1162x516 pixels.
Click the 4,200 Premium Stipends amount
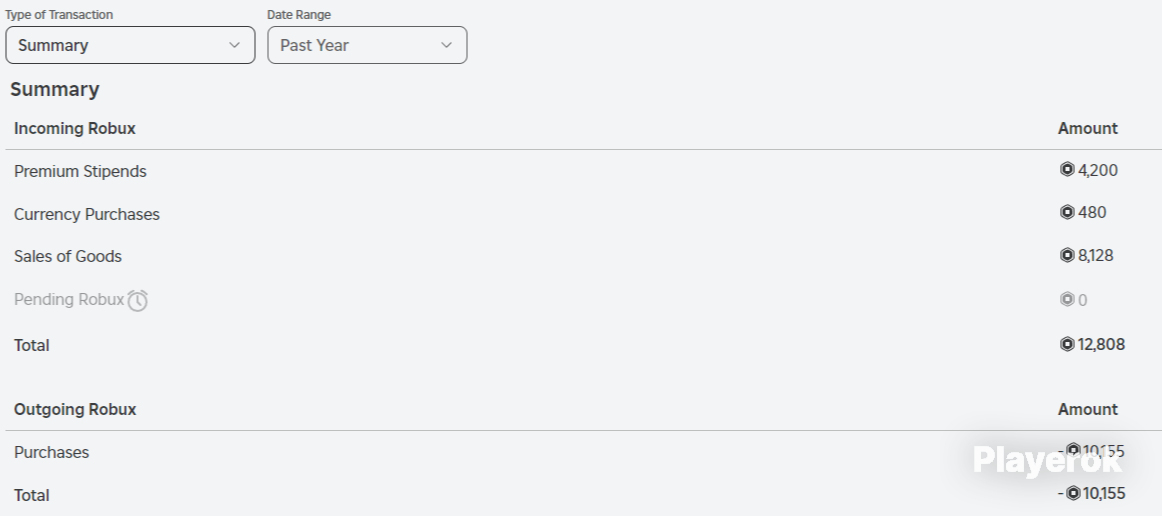(x=1098, y=171)
